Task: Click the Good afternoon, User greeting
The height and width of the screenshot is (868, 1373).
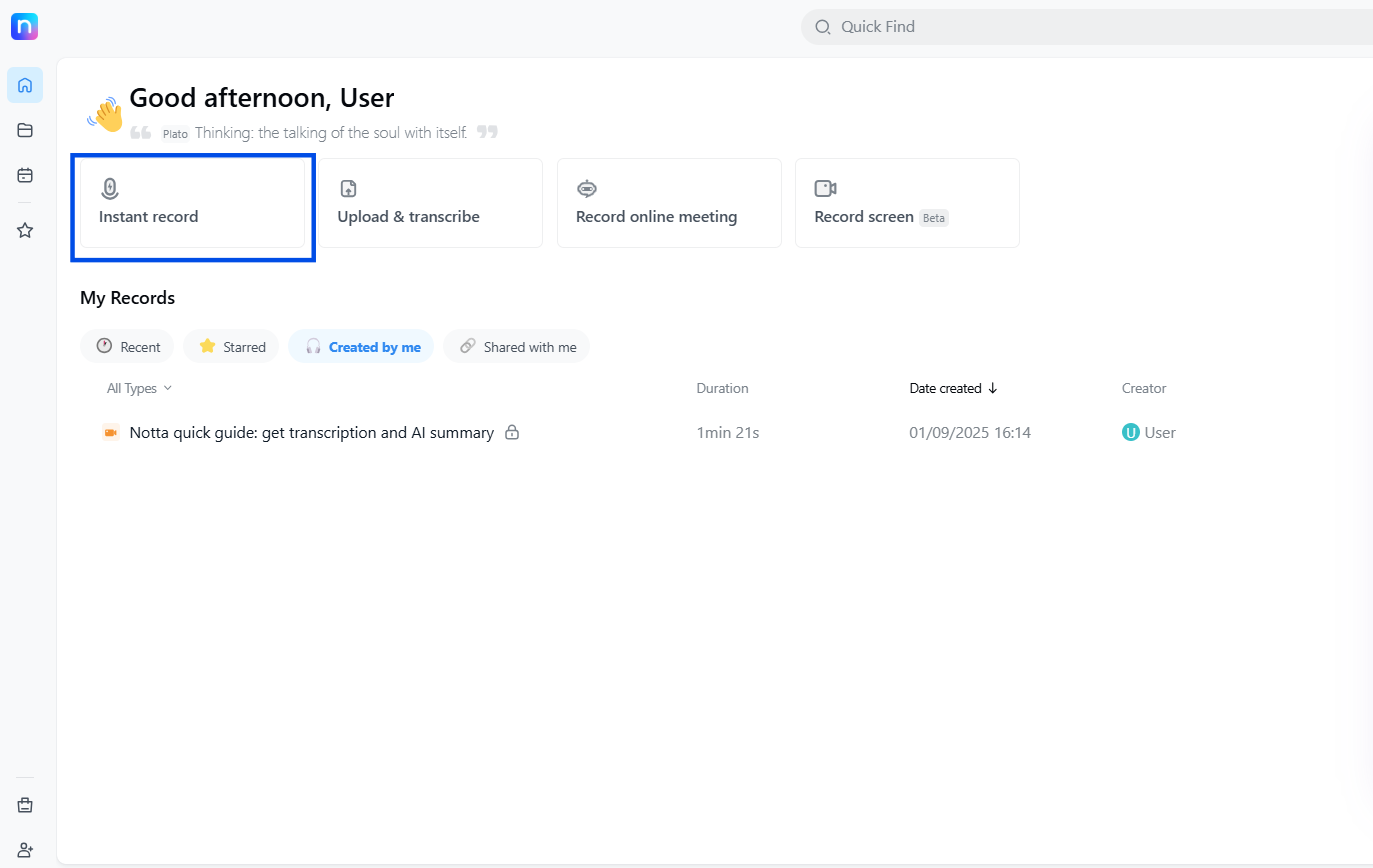Action: coord(262,98)
